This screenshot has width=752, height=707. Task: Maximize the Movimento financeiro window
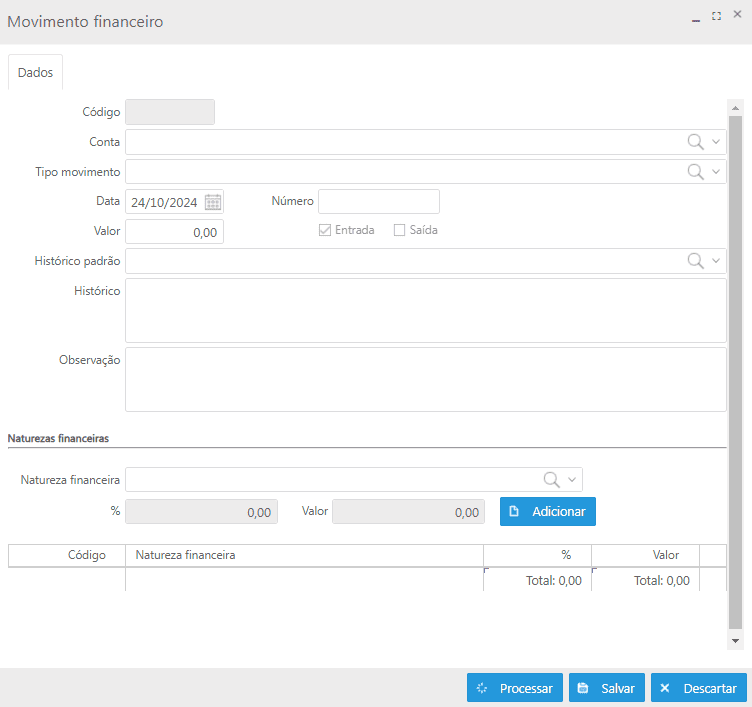point(717,17)
